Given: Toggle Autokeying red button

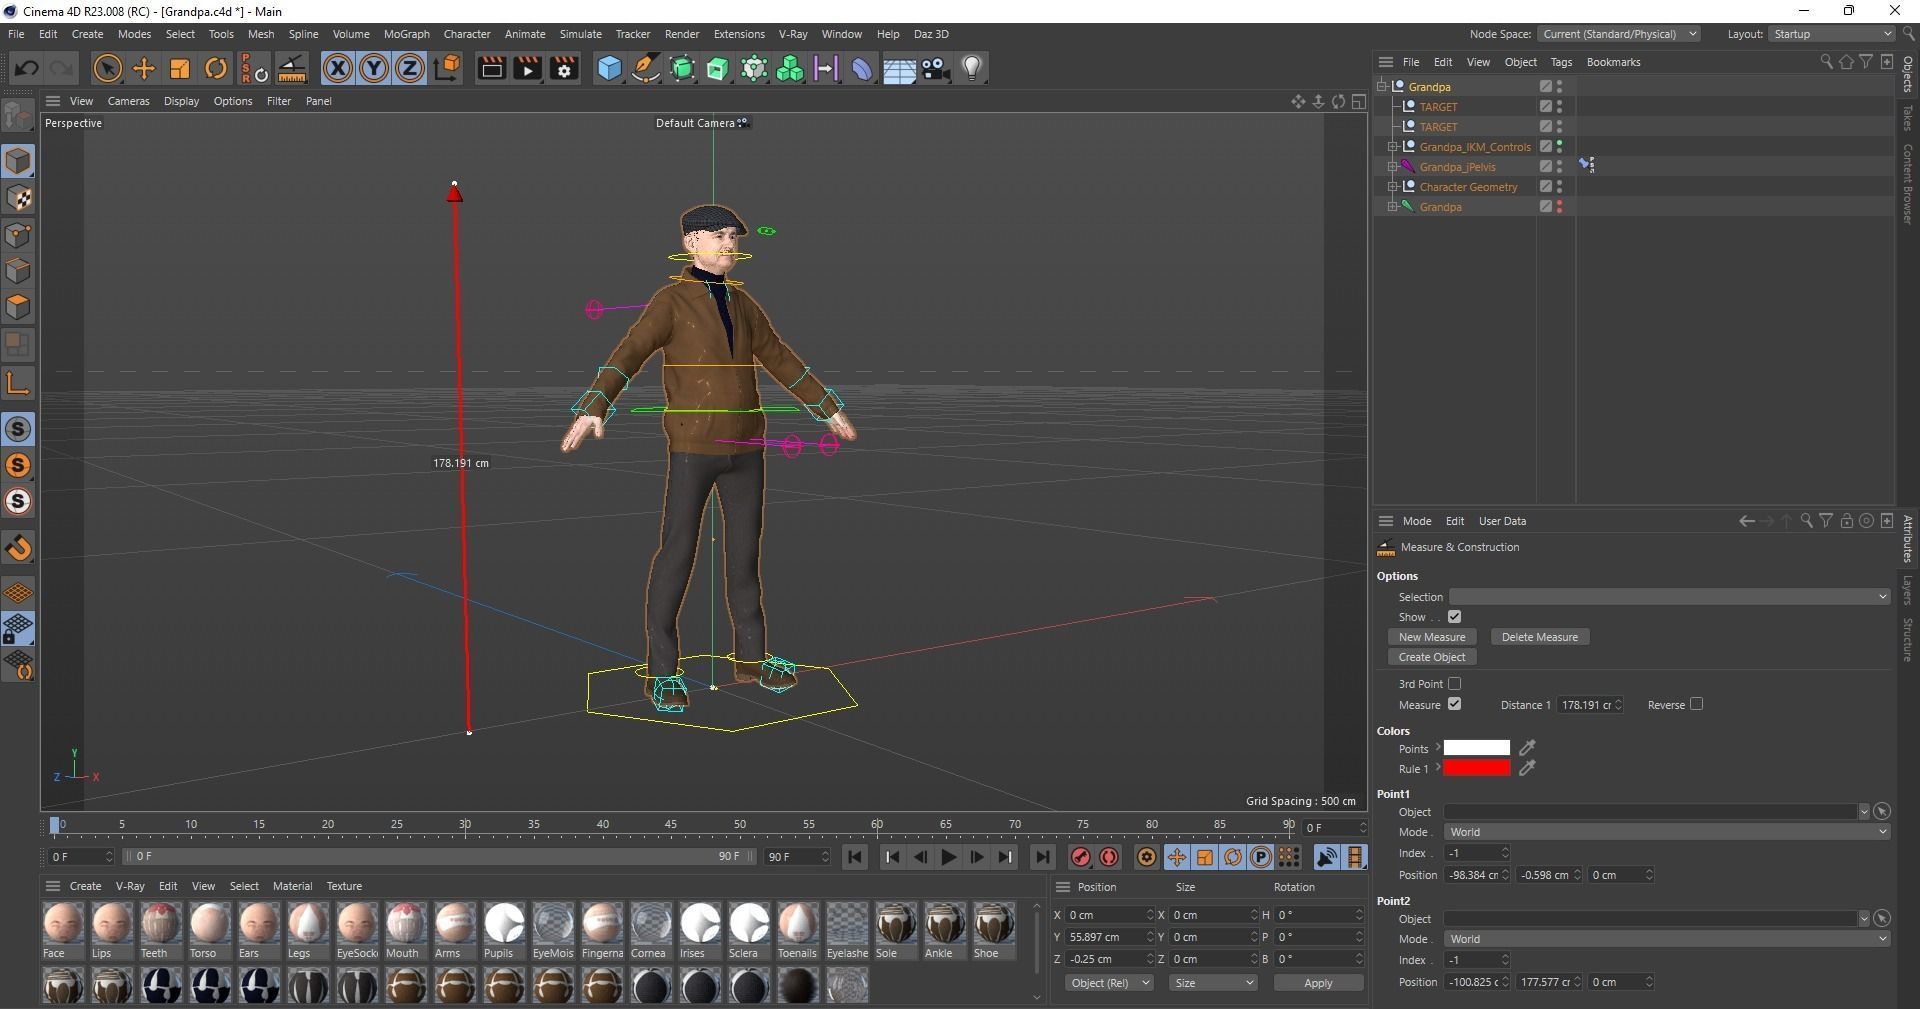Looking at the screenshot, I should pos(1109,857).
